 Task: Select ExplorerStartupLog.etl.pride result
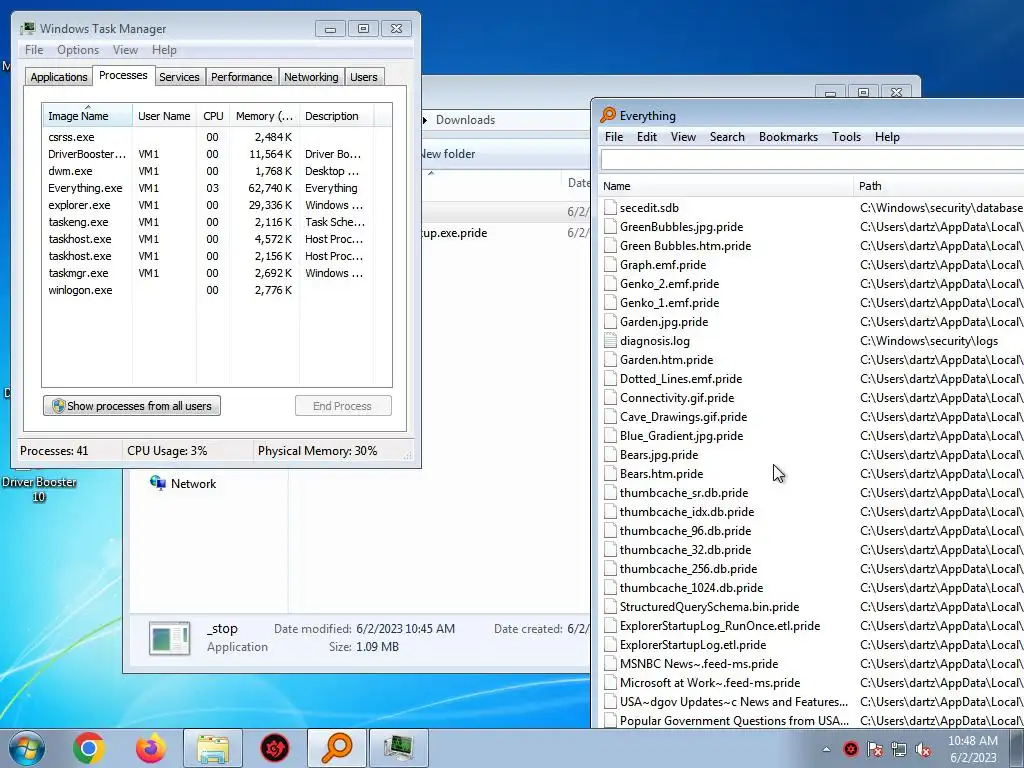693,645
